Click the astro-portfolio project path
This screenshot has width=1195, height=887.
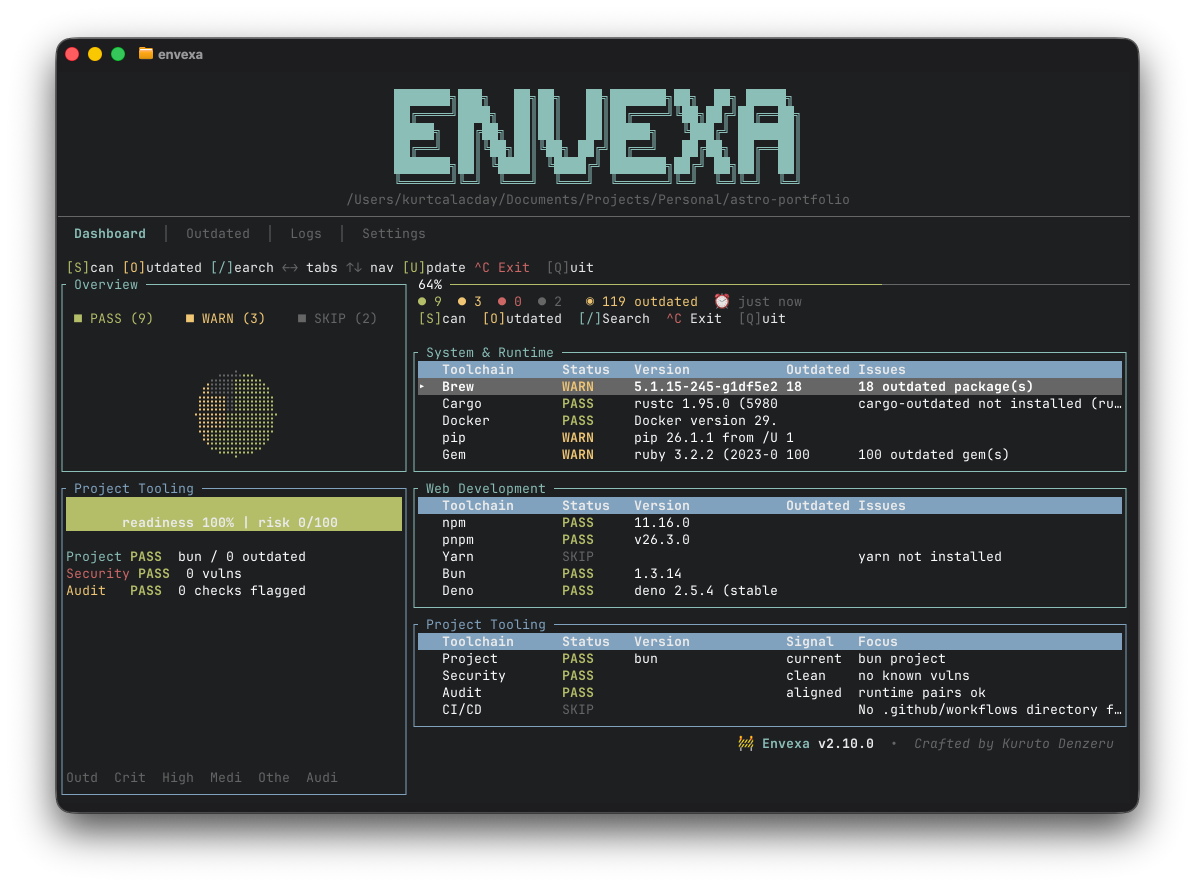[x=598, y=200]
